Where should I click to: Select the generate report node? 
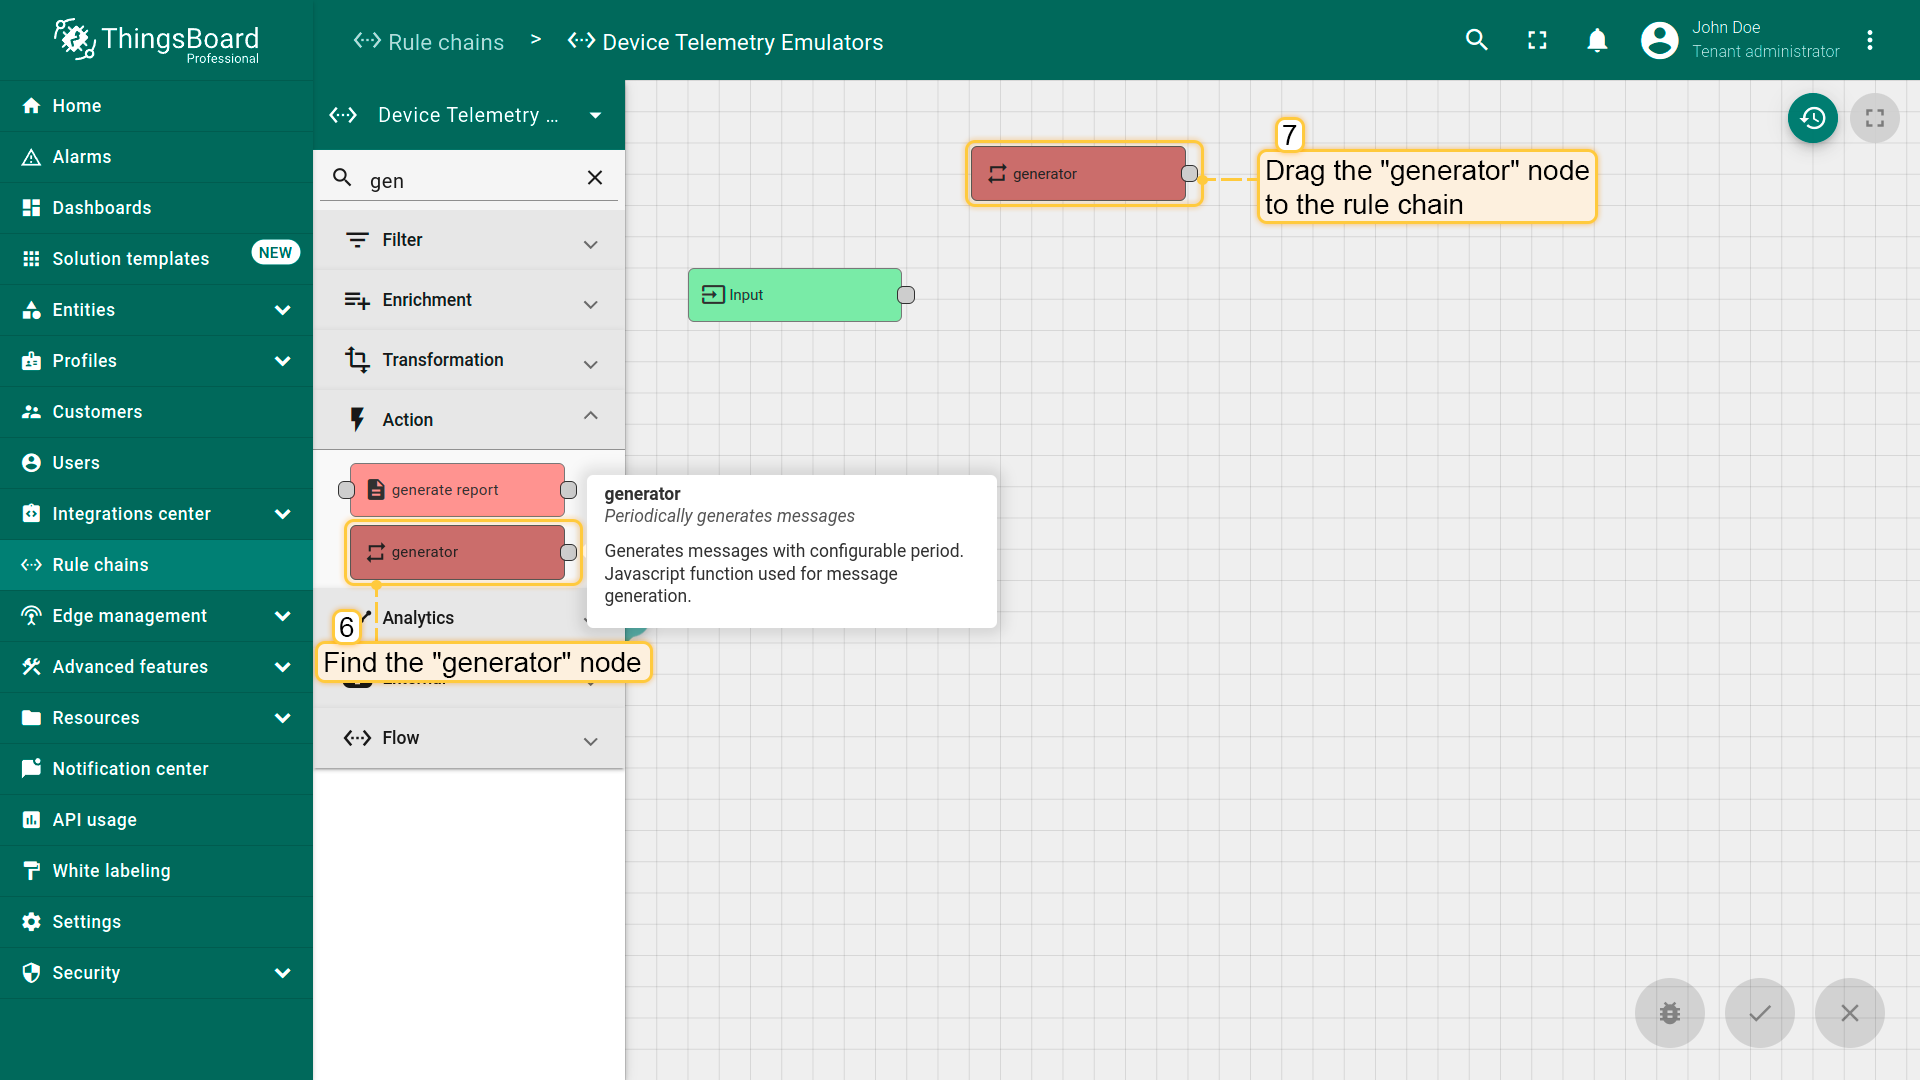[x=457, y=490]
